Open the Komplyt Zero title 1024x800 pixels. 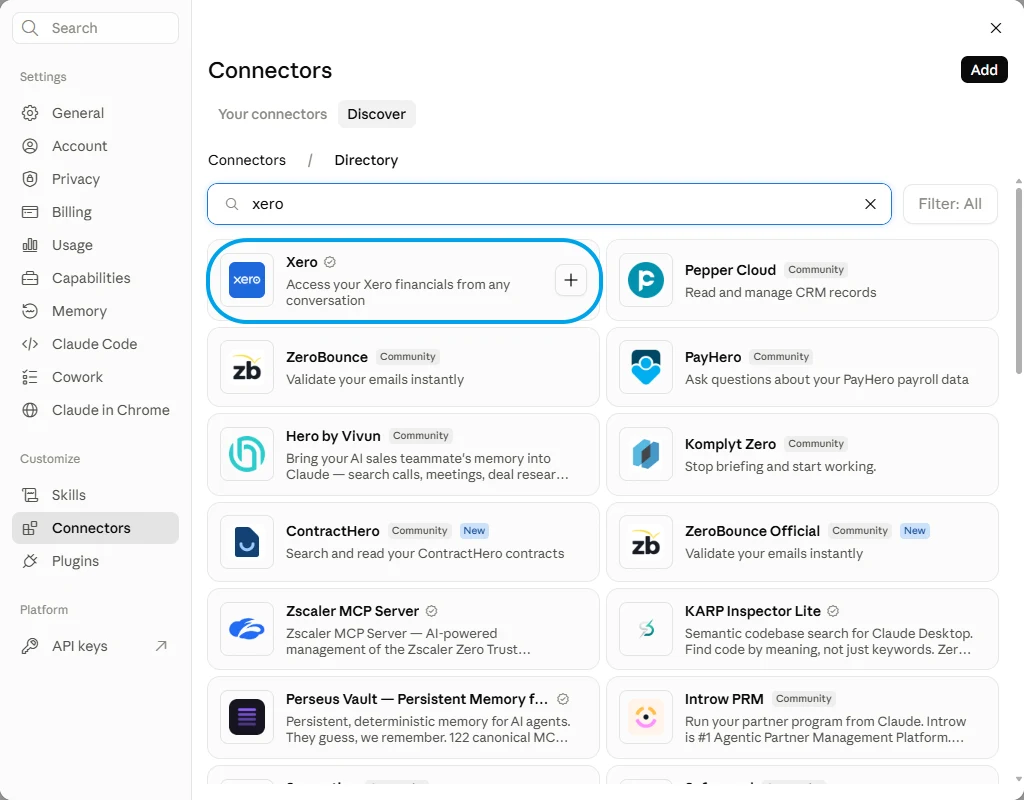(730, 444)
